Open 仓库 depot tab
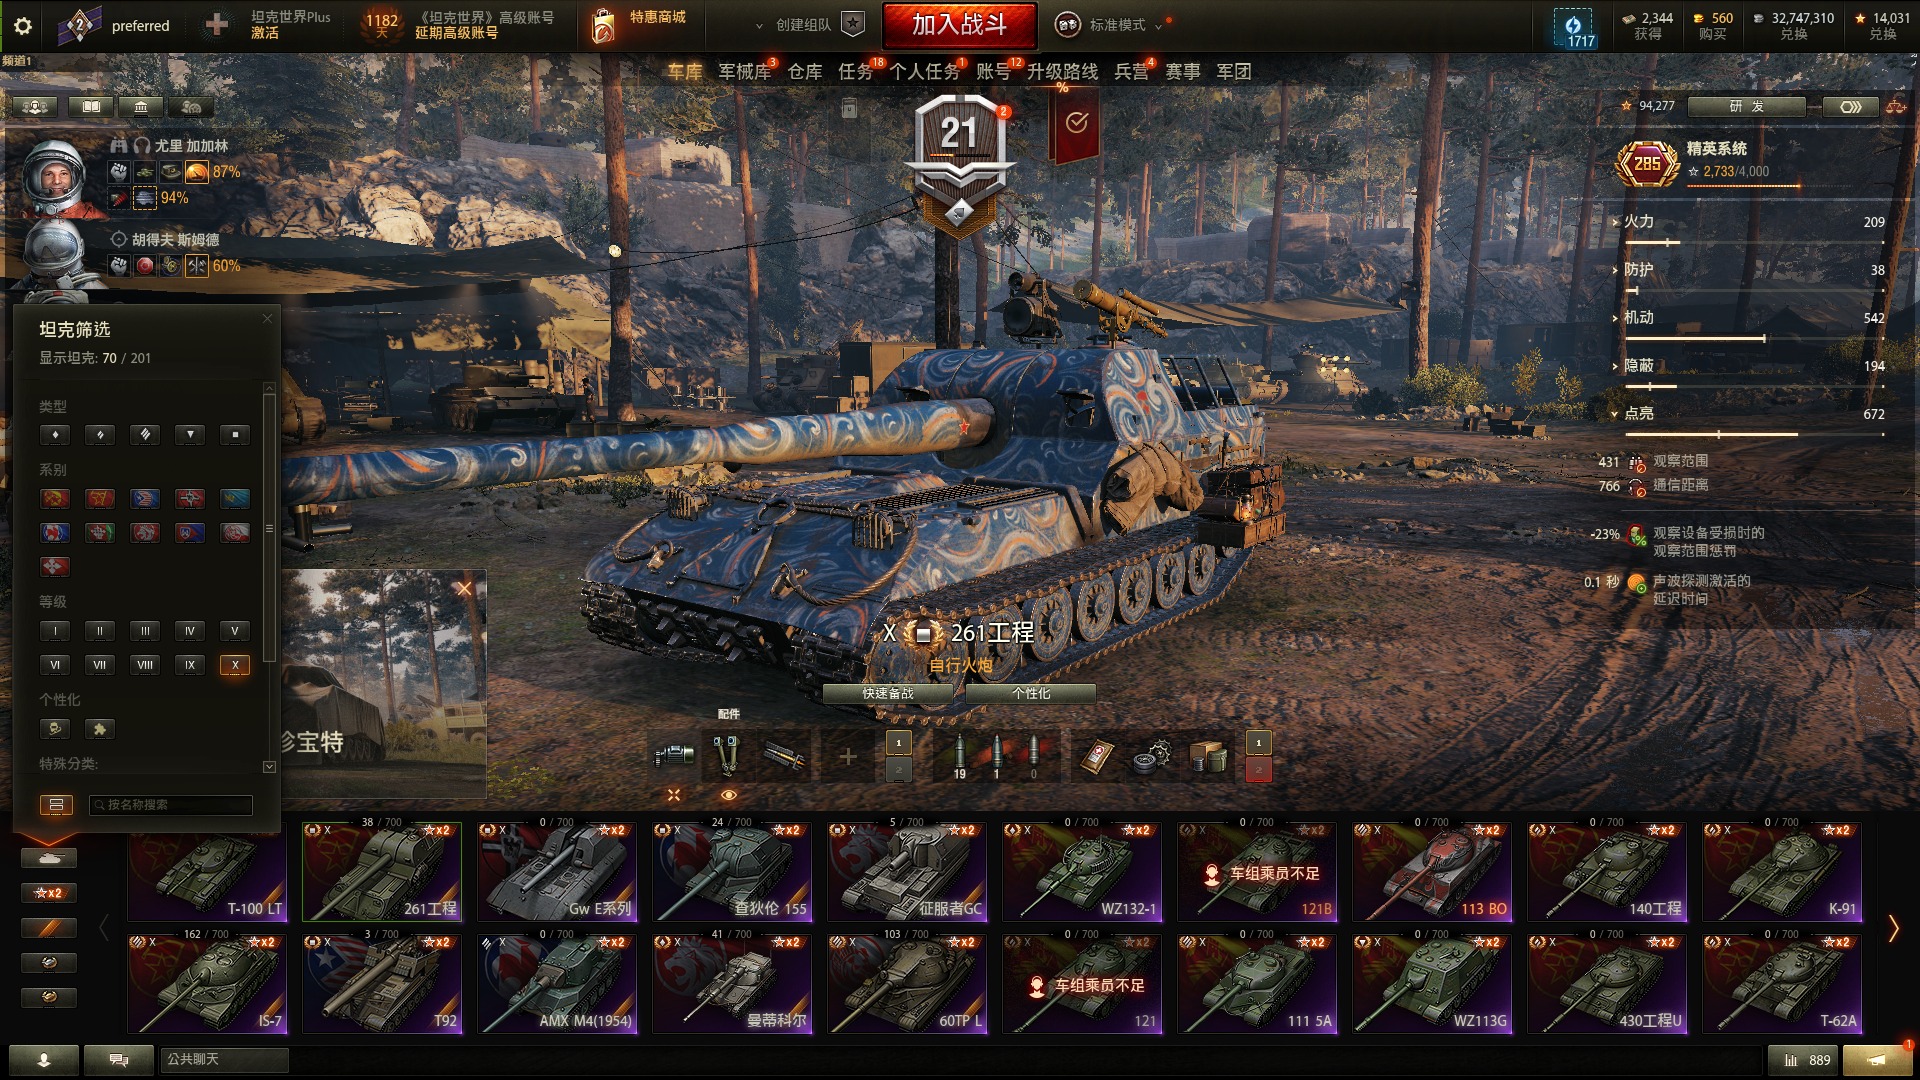This screenshot has height=1080, width=1920. (x=805, y=71)
